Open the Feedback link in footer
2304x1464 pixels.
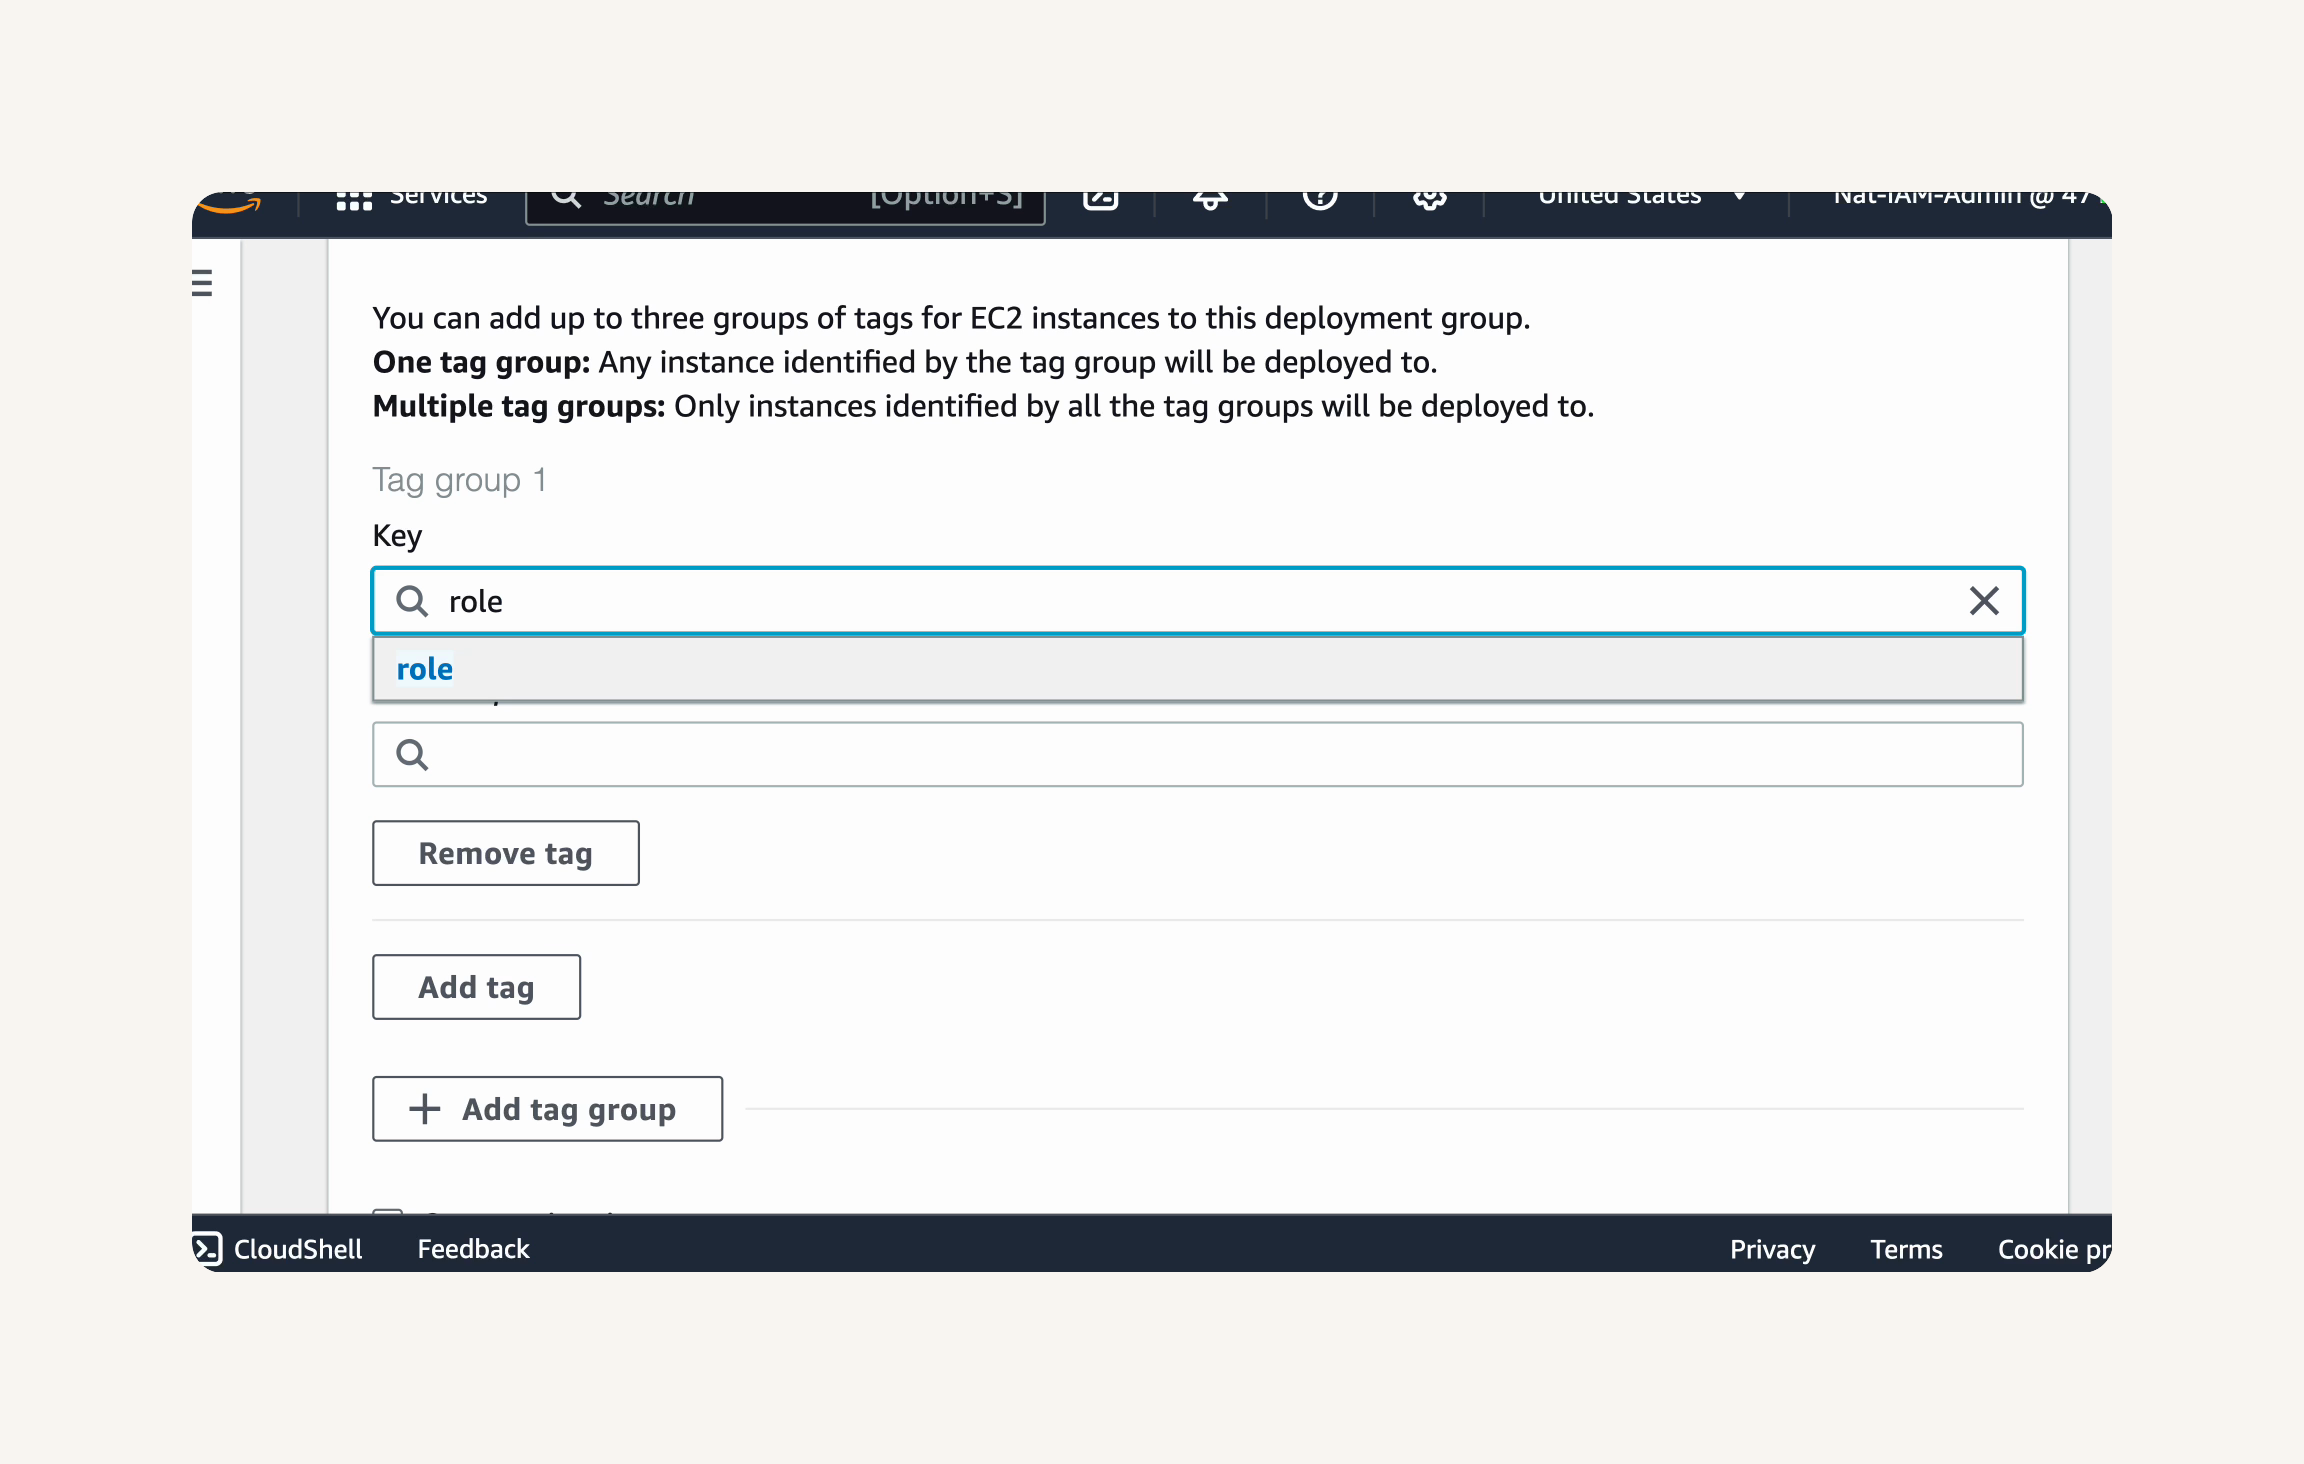[x=473, y=1249]
